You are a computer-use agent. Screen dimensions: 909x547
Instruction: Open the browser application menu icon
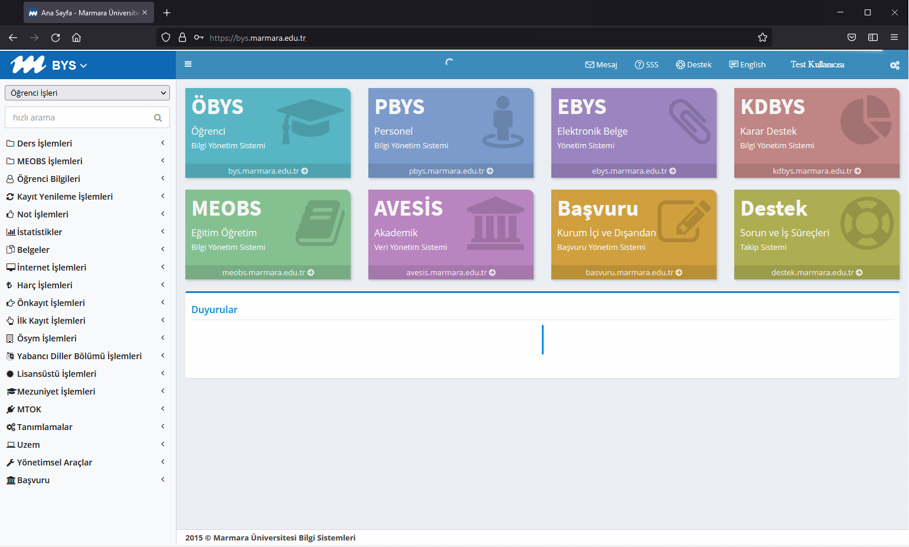pos(894,37)
